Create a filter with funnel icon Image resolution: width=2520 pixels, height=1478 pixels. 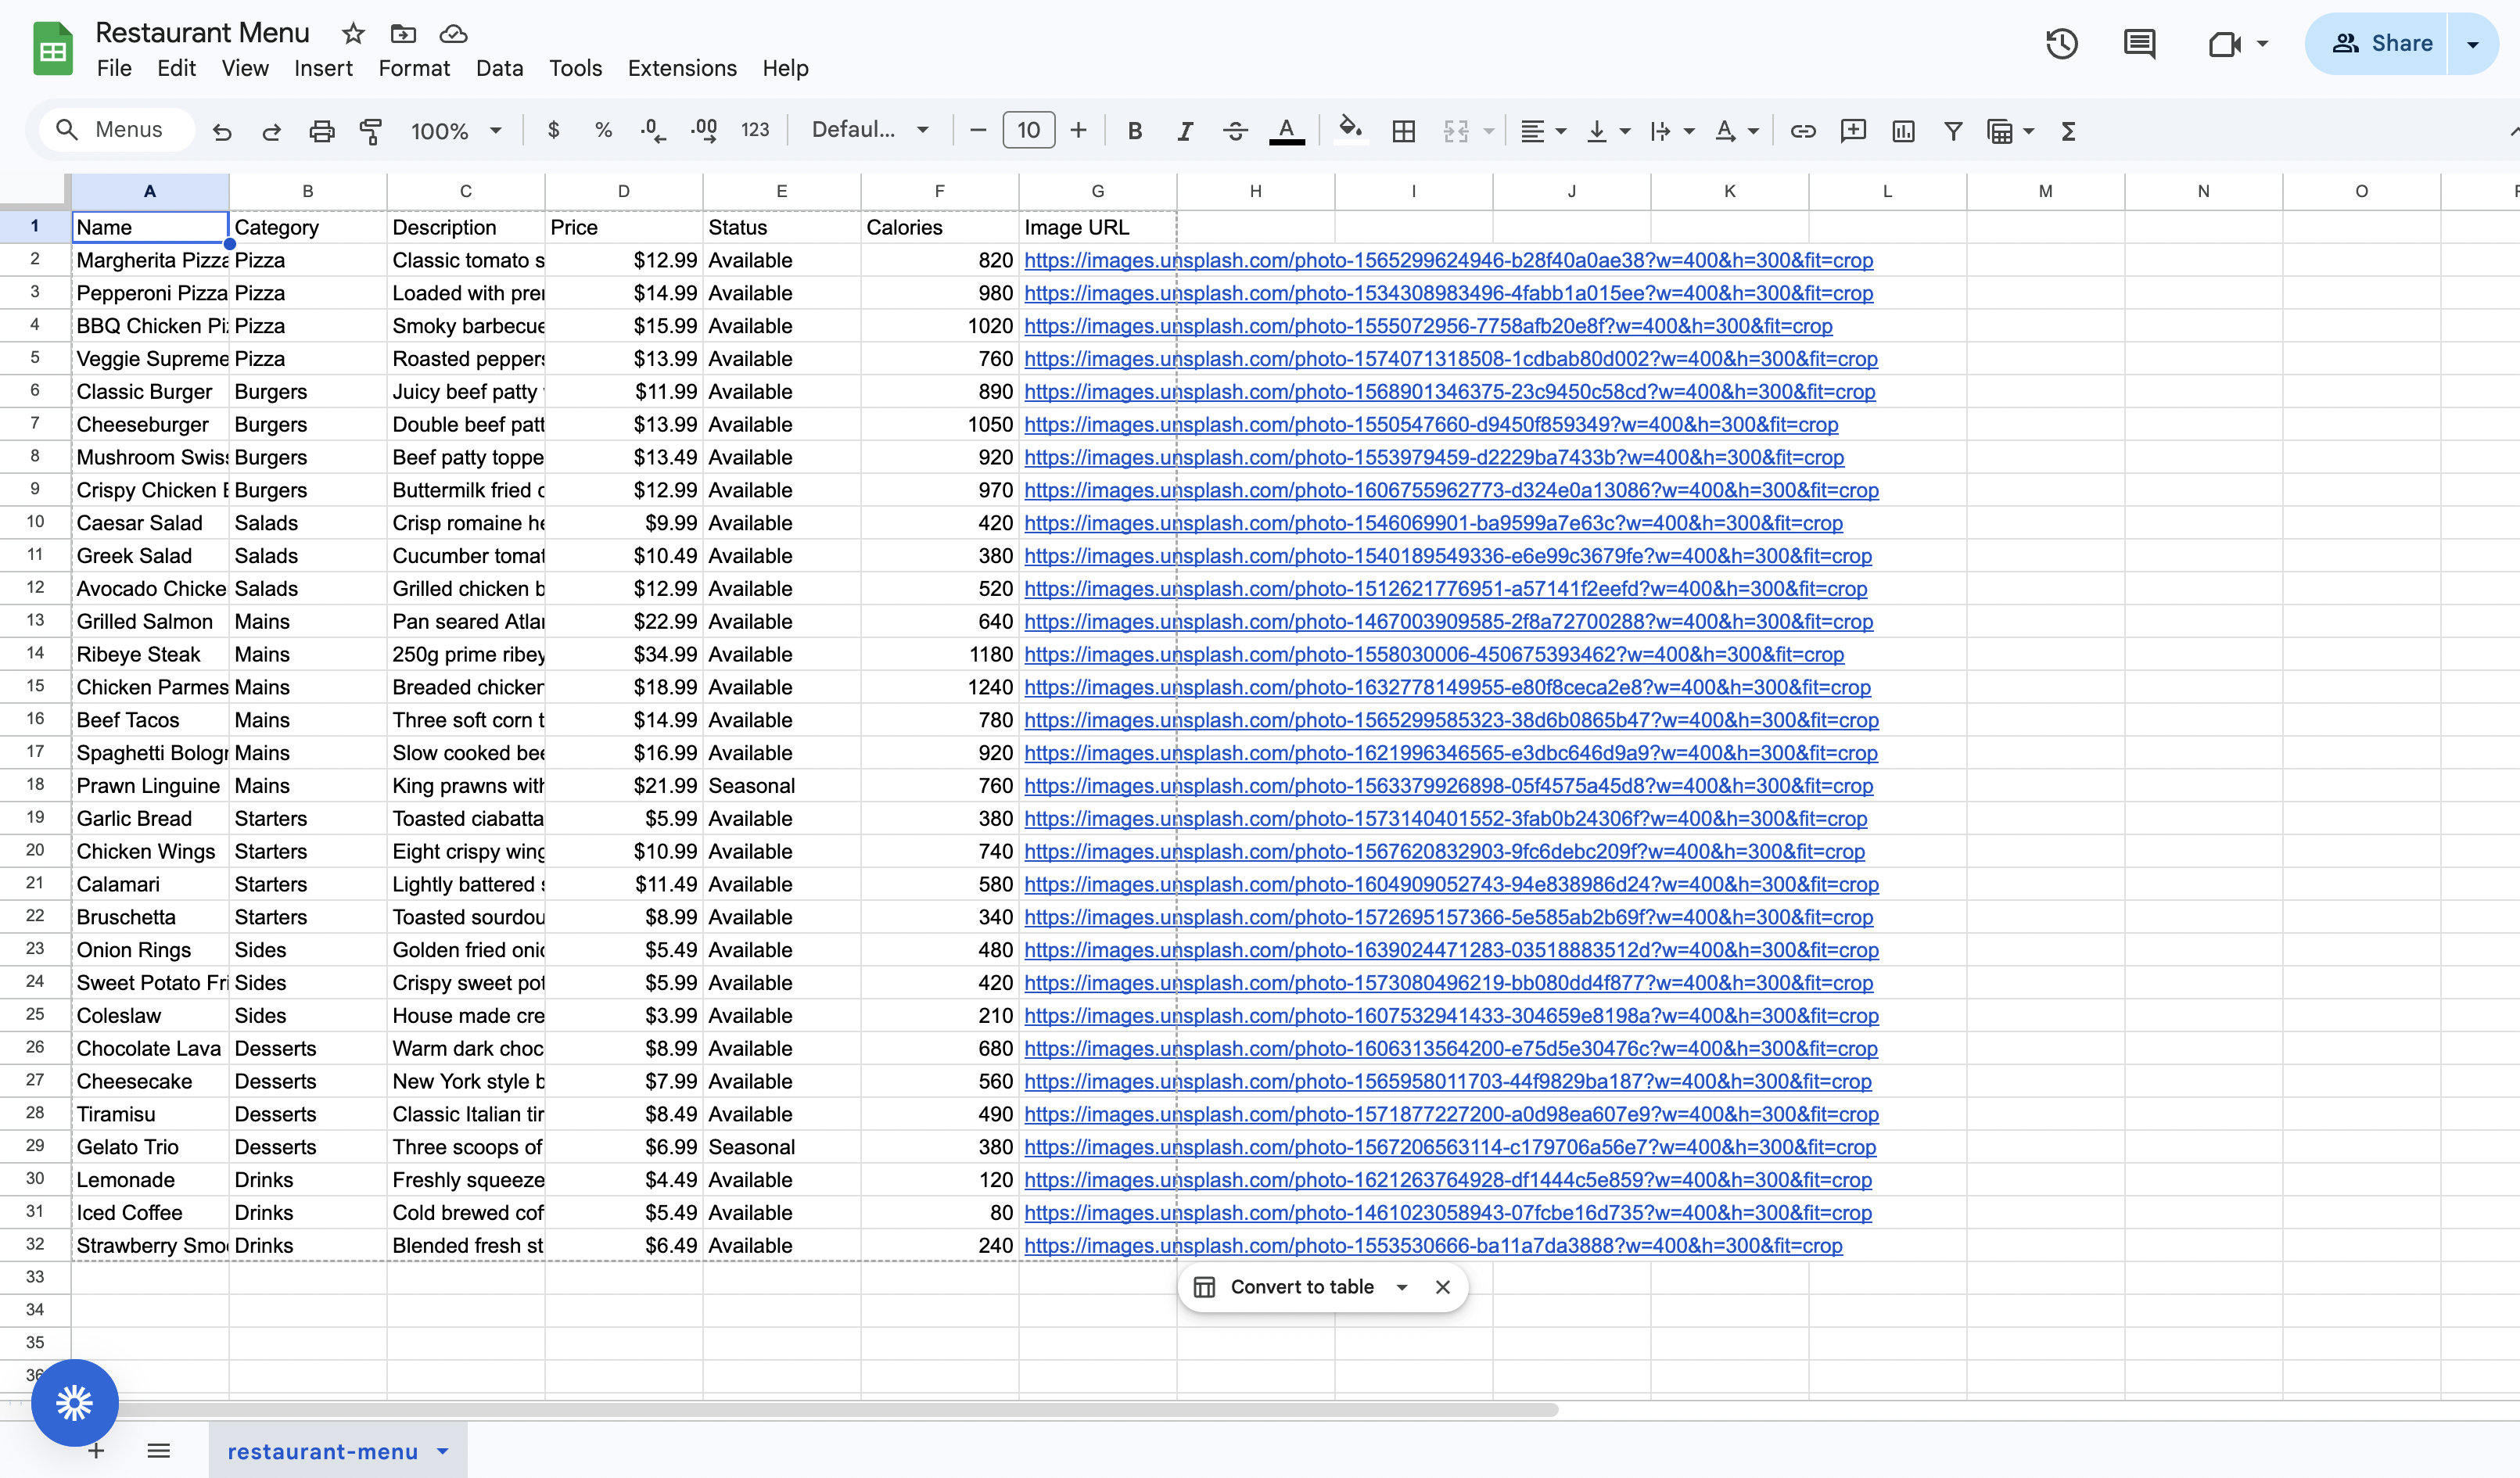(x=1952, y=131)
